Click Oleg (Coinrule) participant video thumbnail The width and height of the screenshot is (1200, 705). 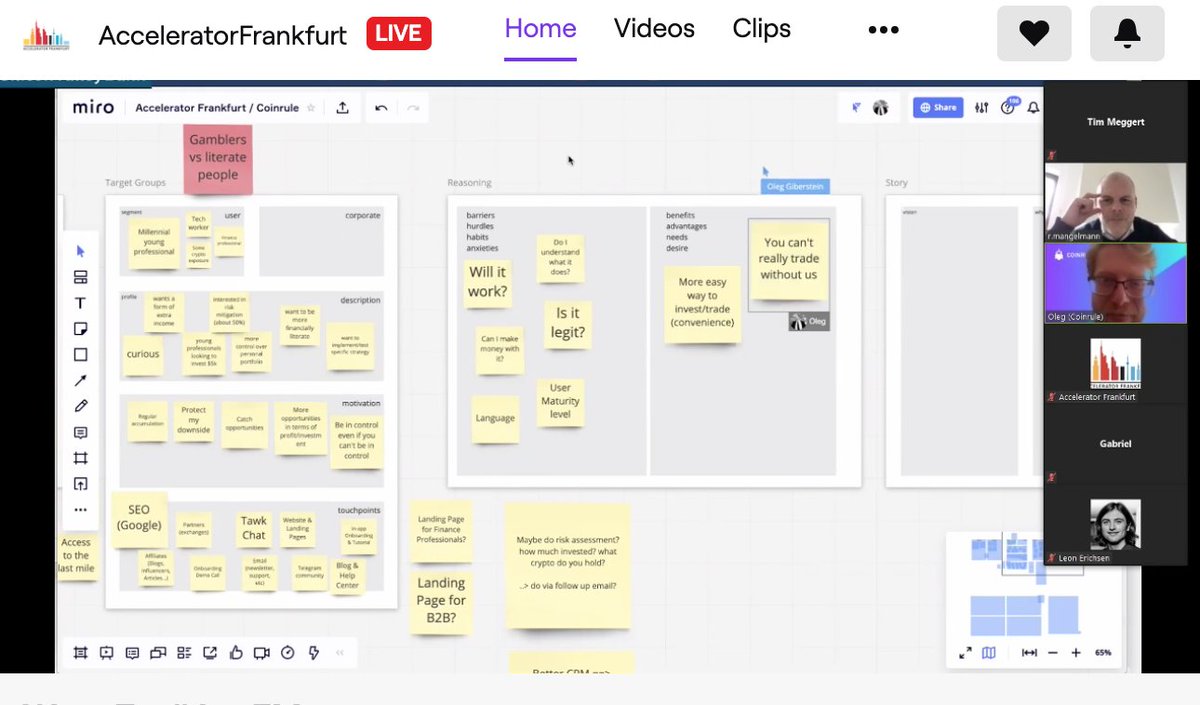pyautogui.click(x=1115, y=285)
